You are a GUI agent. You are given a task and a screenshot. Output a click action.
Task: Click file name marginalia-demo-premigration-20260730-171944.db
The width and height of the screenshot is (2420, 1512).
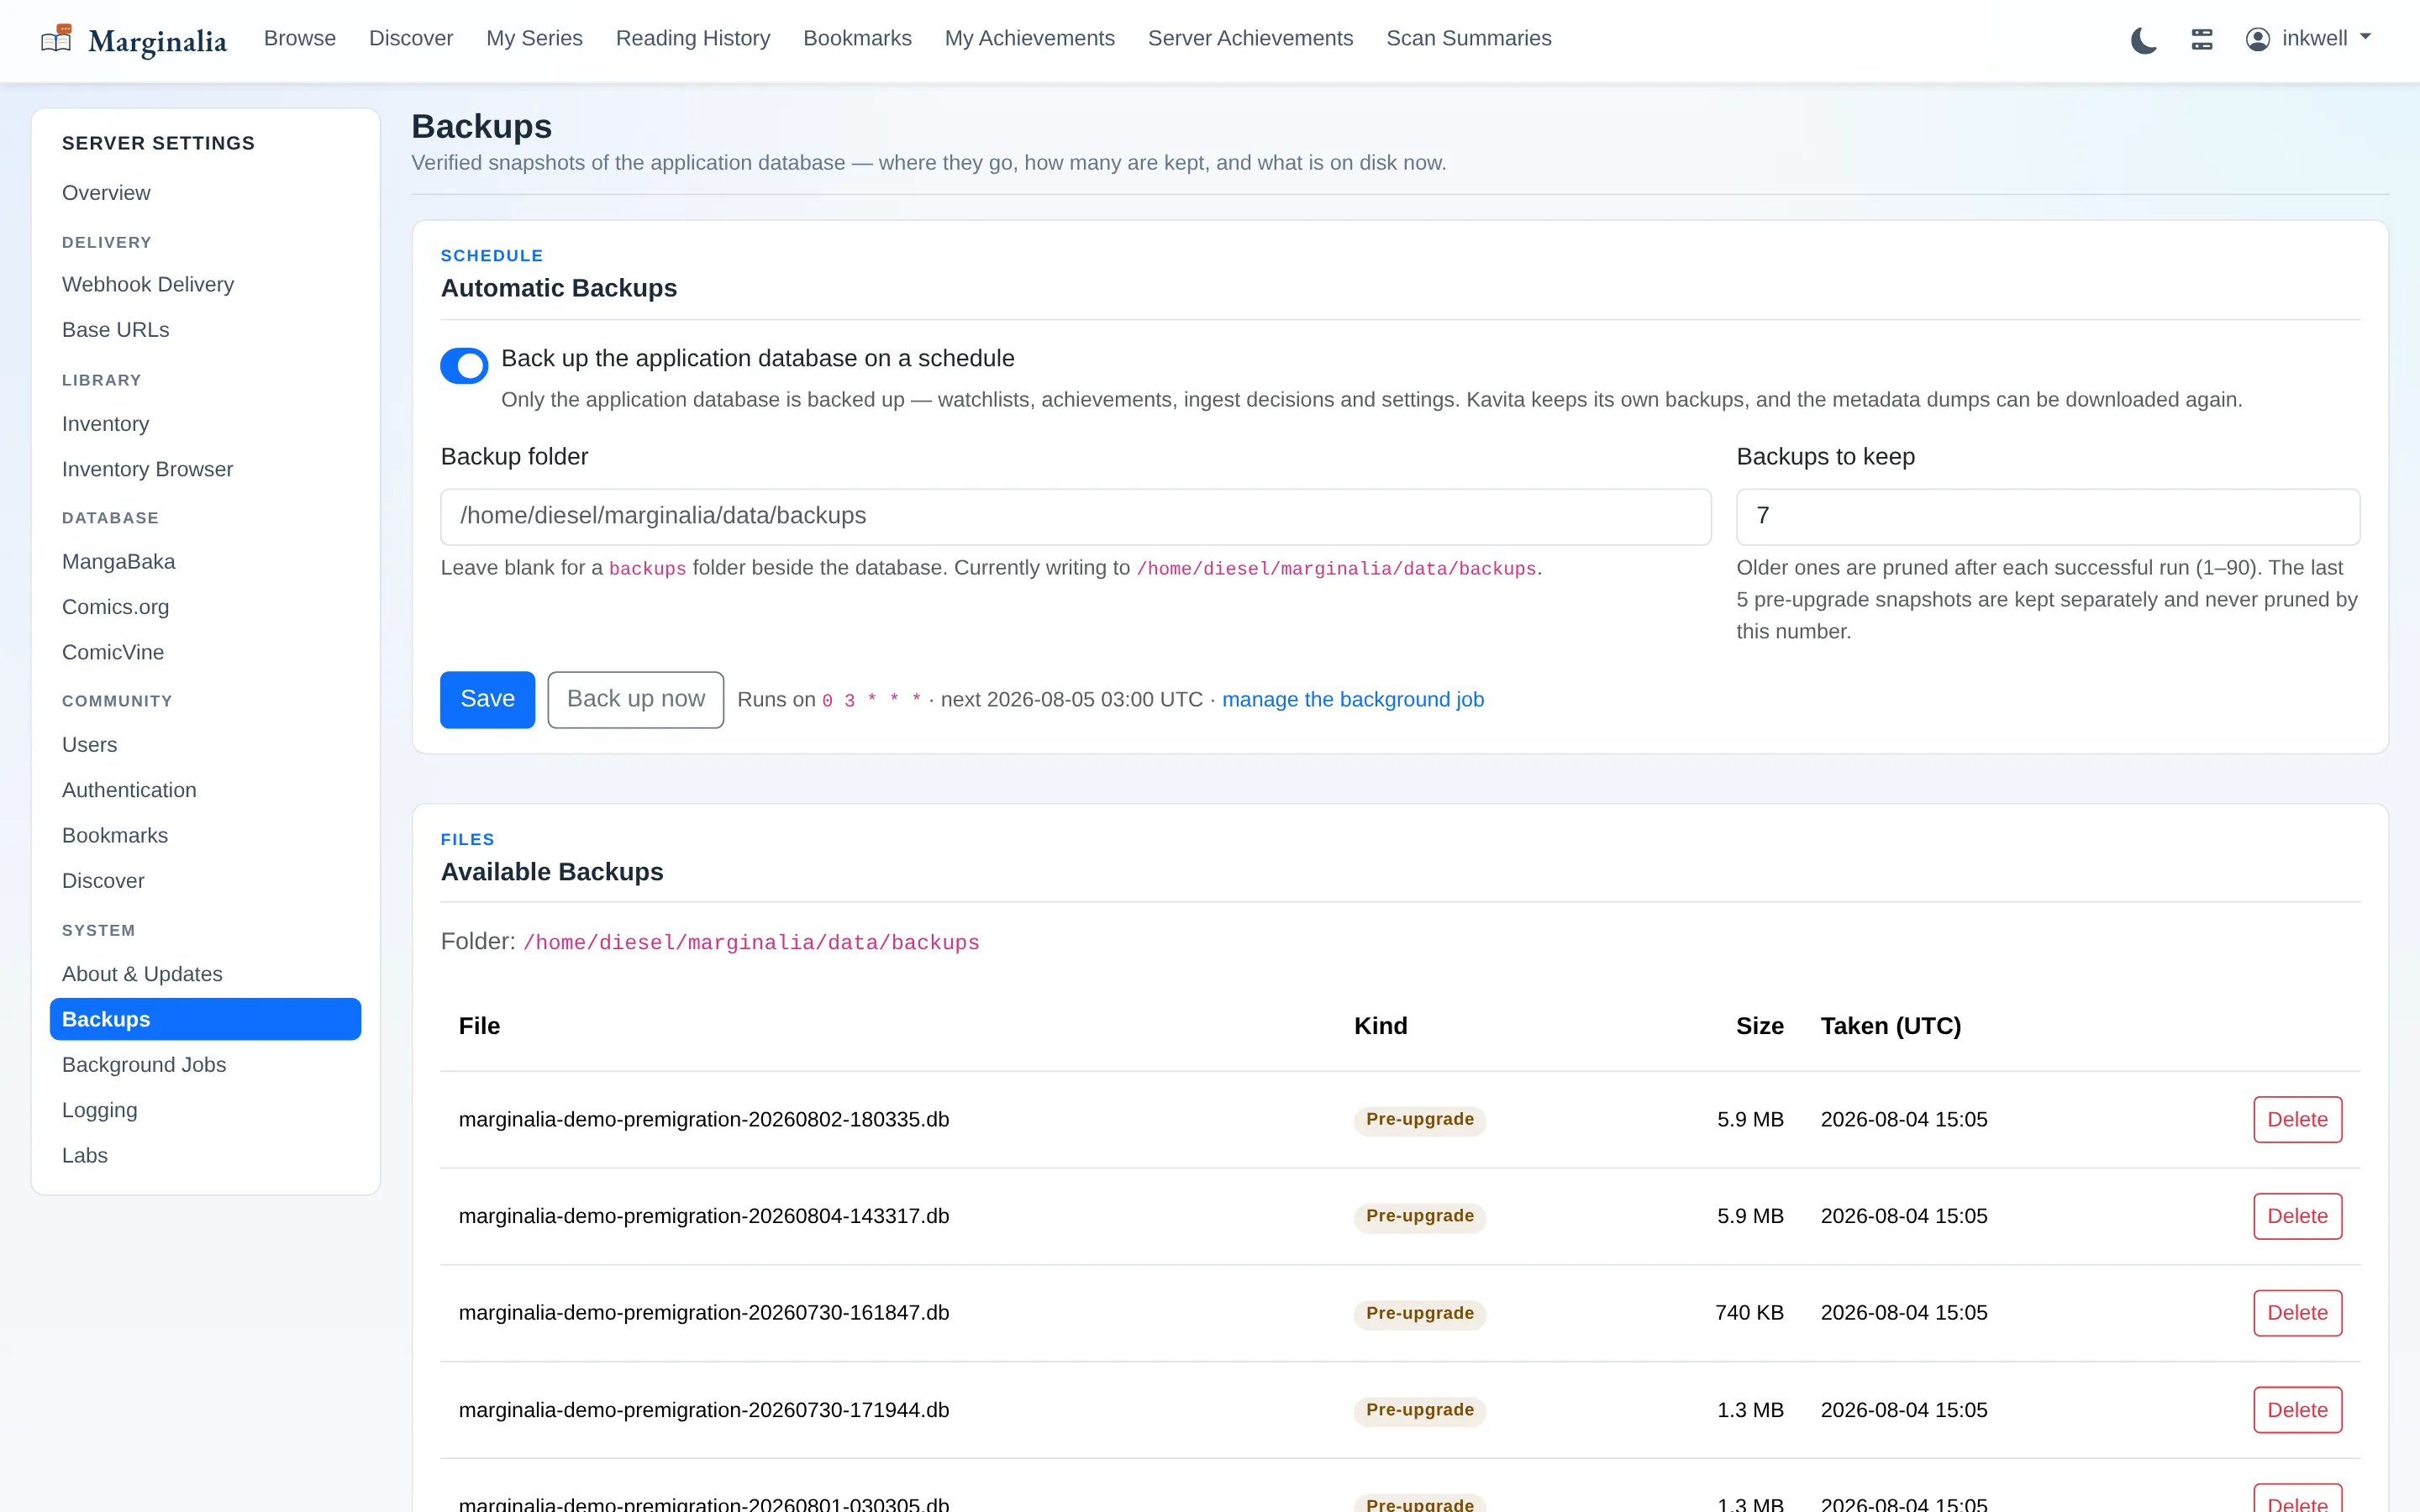pos(704,1409)
